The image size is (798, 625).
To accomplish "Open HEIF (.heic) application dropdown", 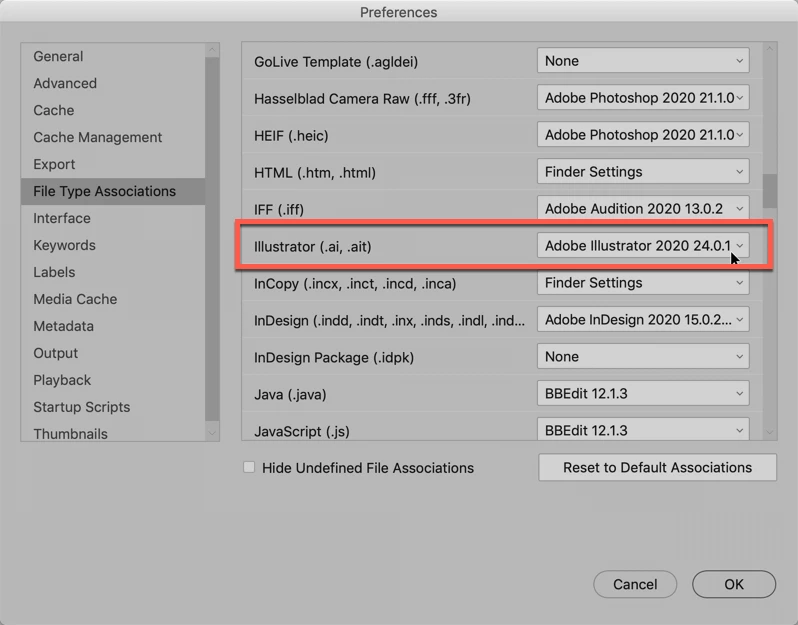I will 643,134.
